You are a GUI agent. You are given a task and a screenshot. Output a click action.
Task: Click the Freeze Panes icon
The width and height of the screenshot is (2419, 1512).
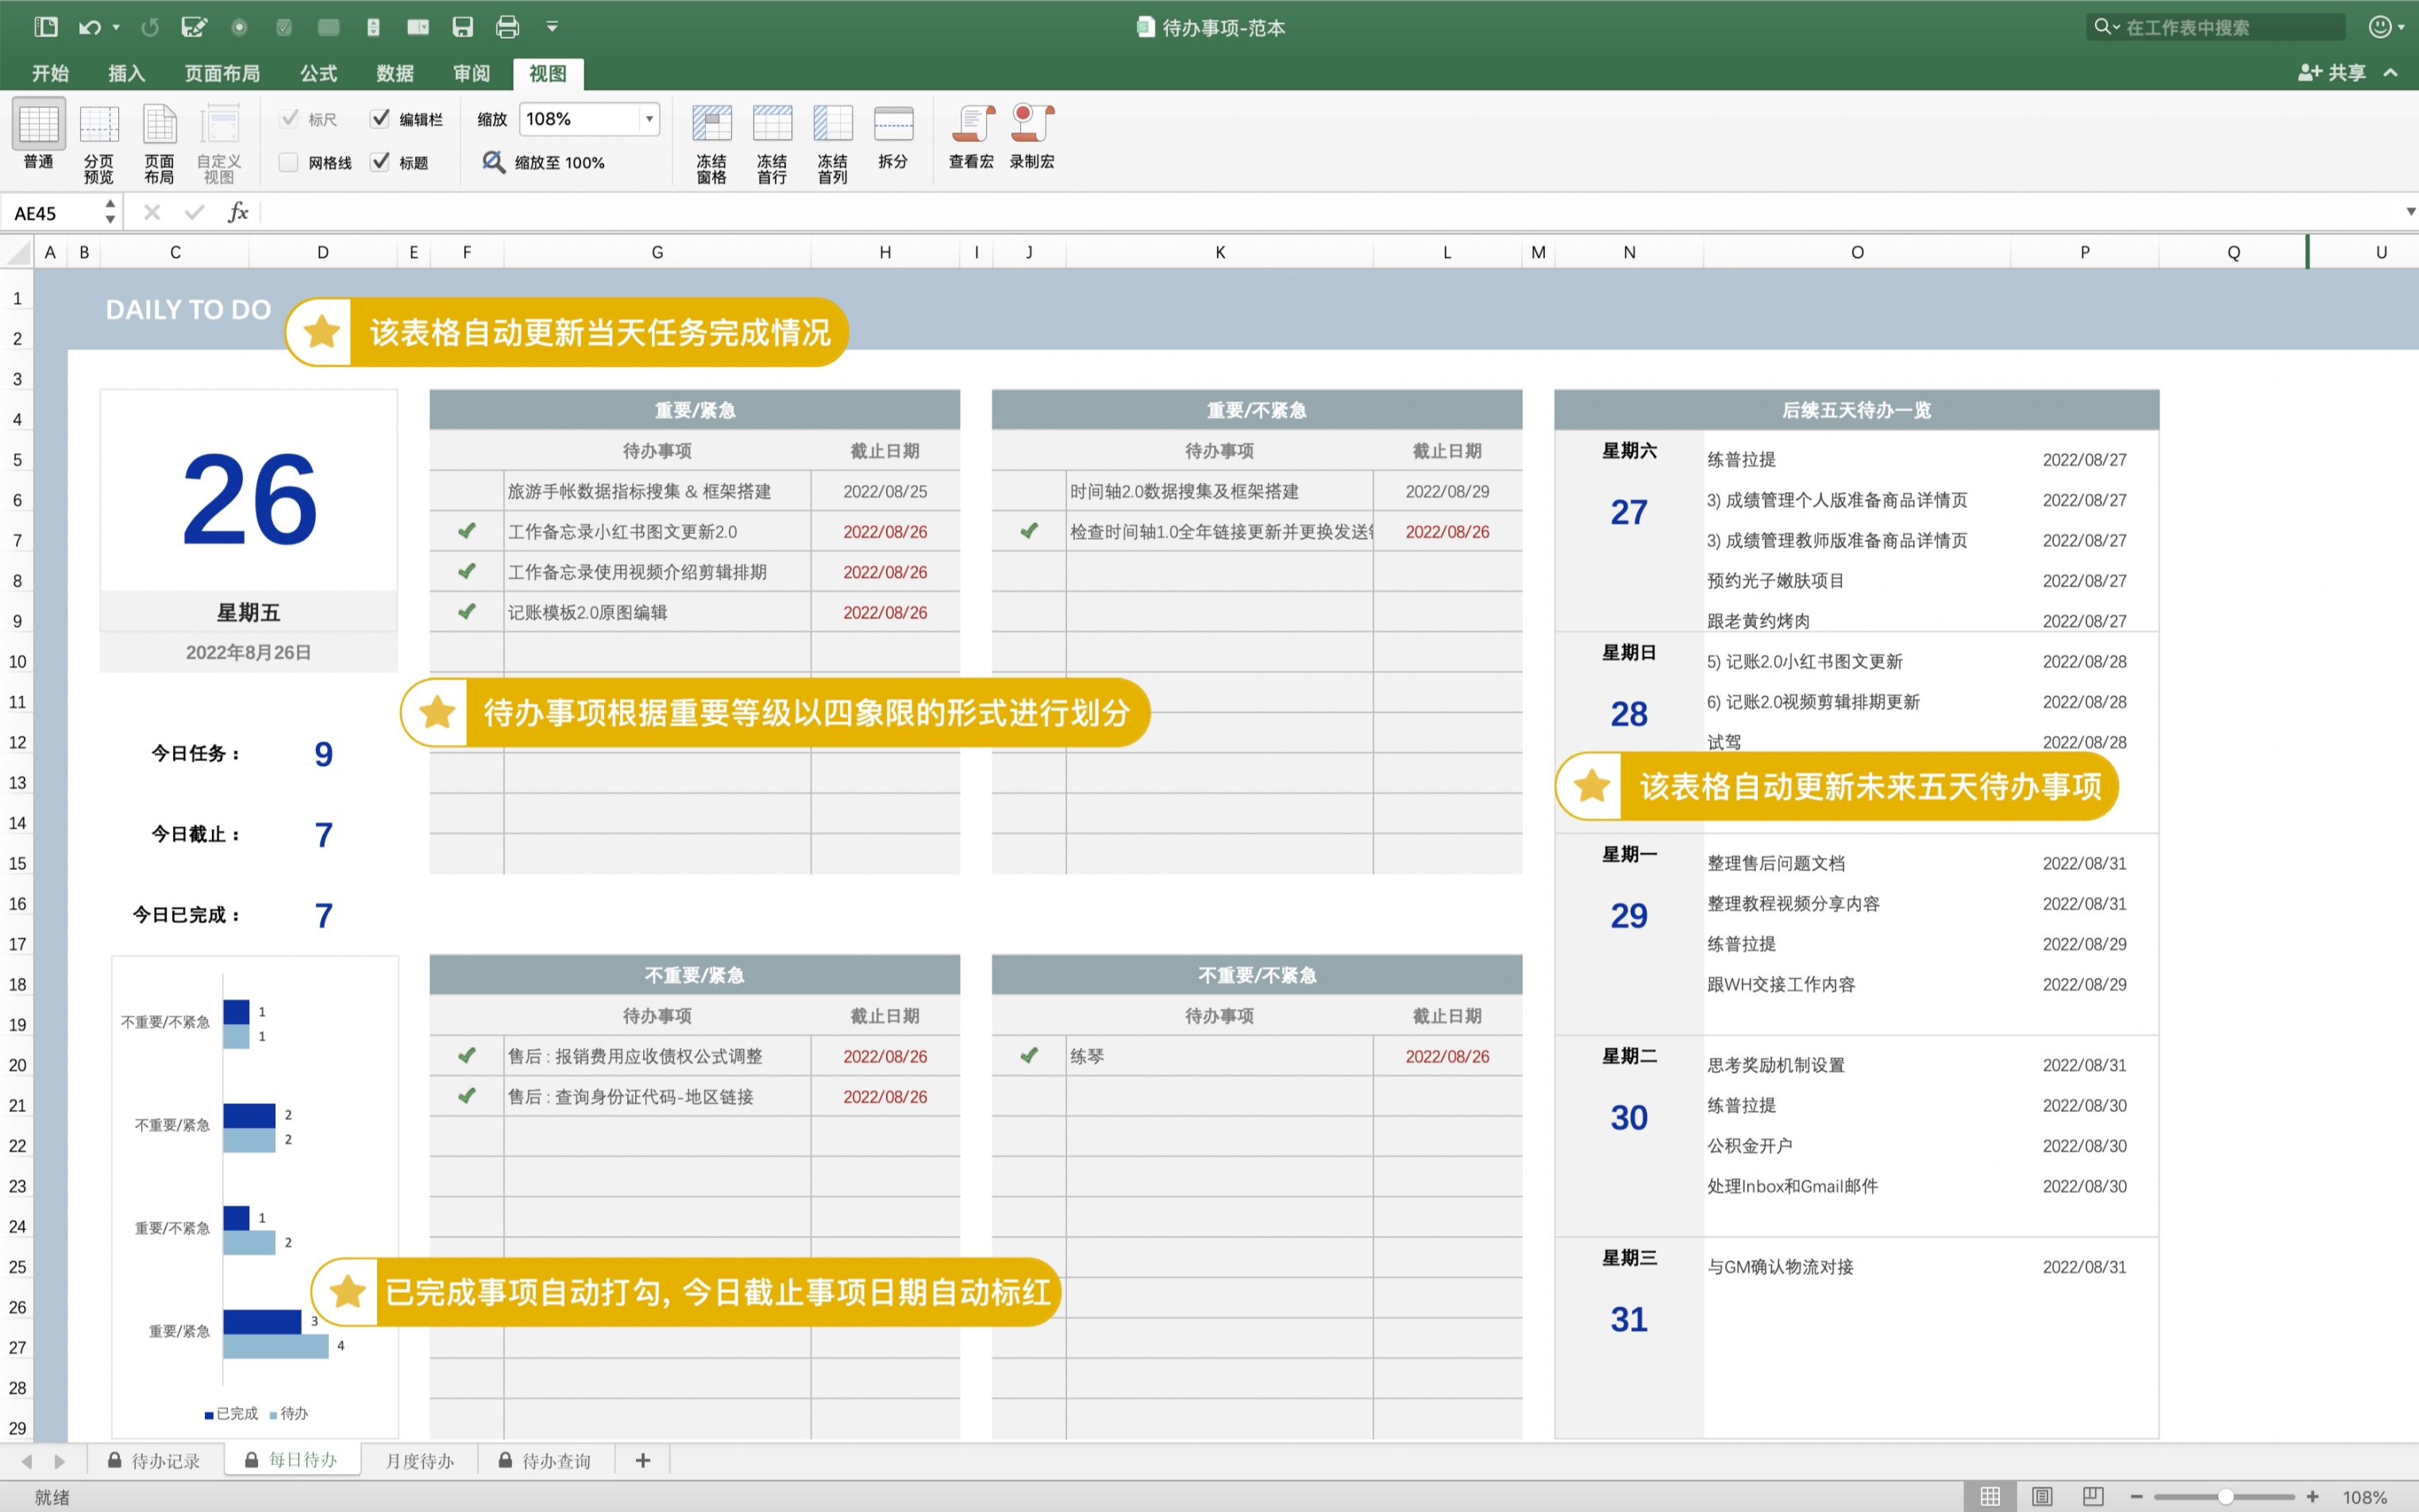coord(711,125)
